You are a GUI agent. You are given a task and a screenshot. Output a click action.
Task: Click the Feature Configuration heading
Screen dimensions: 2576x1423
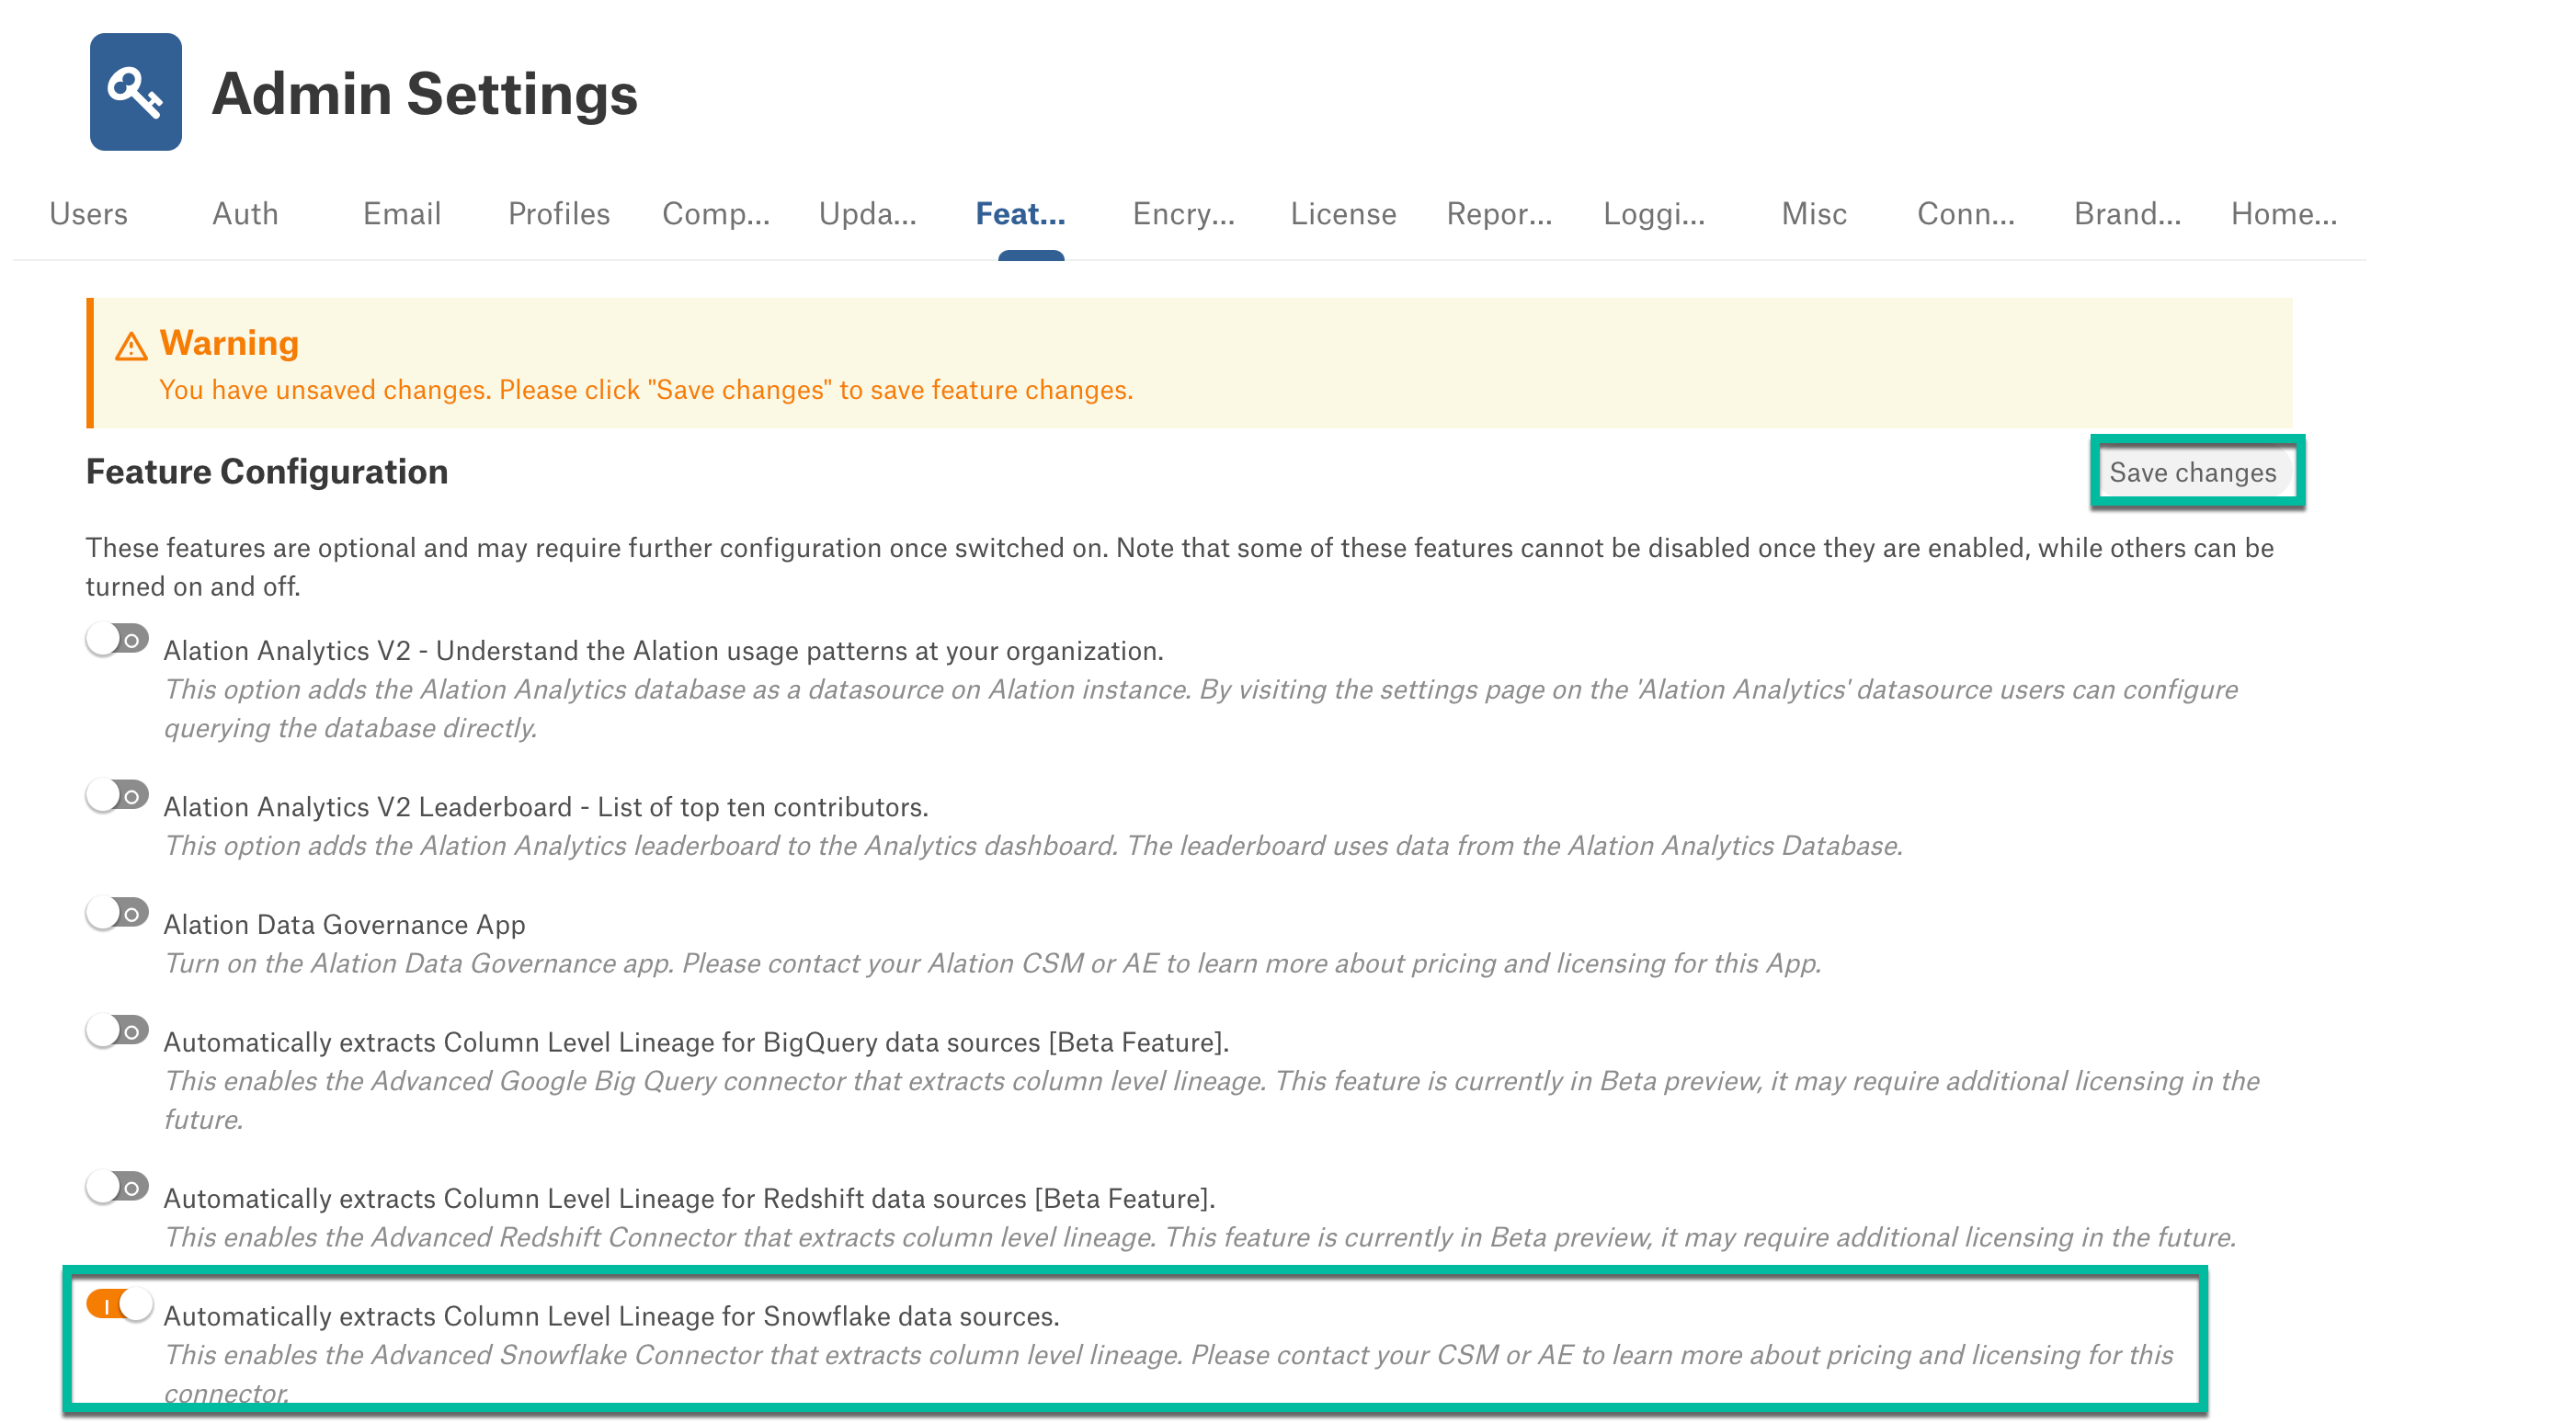click(x=267, y=472)
